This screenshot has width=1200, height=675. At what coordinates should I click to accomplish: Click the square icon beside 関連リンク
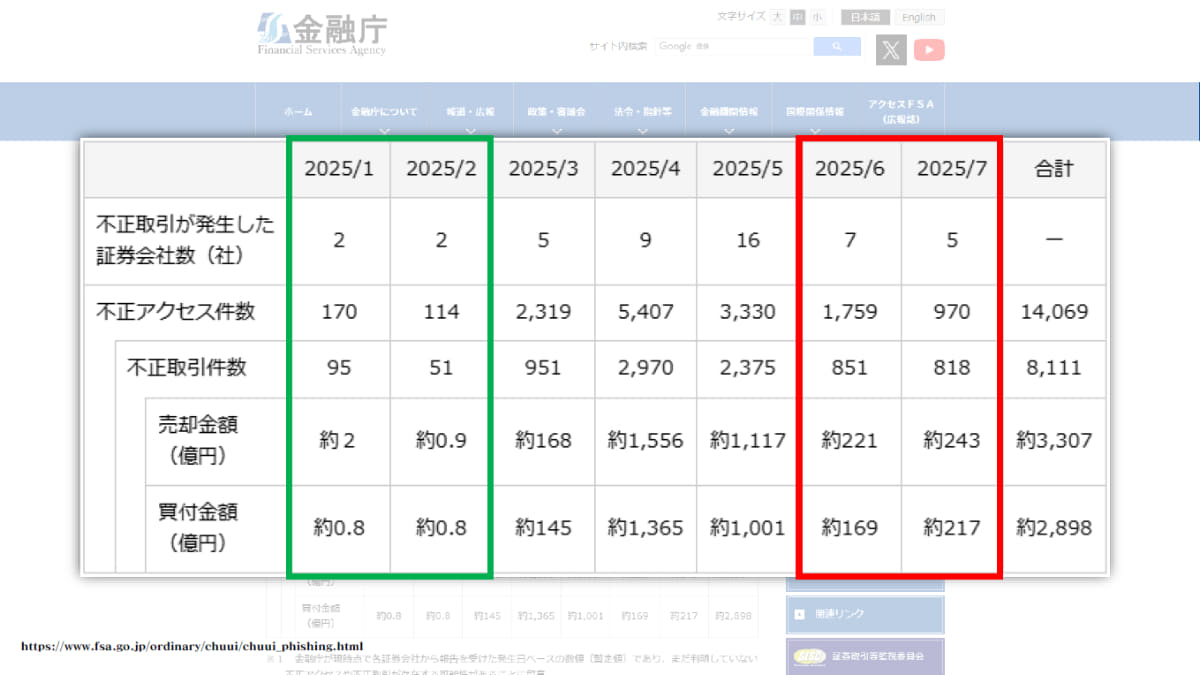(x=799, y=615)
